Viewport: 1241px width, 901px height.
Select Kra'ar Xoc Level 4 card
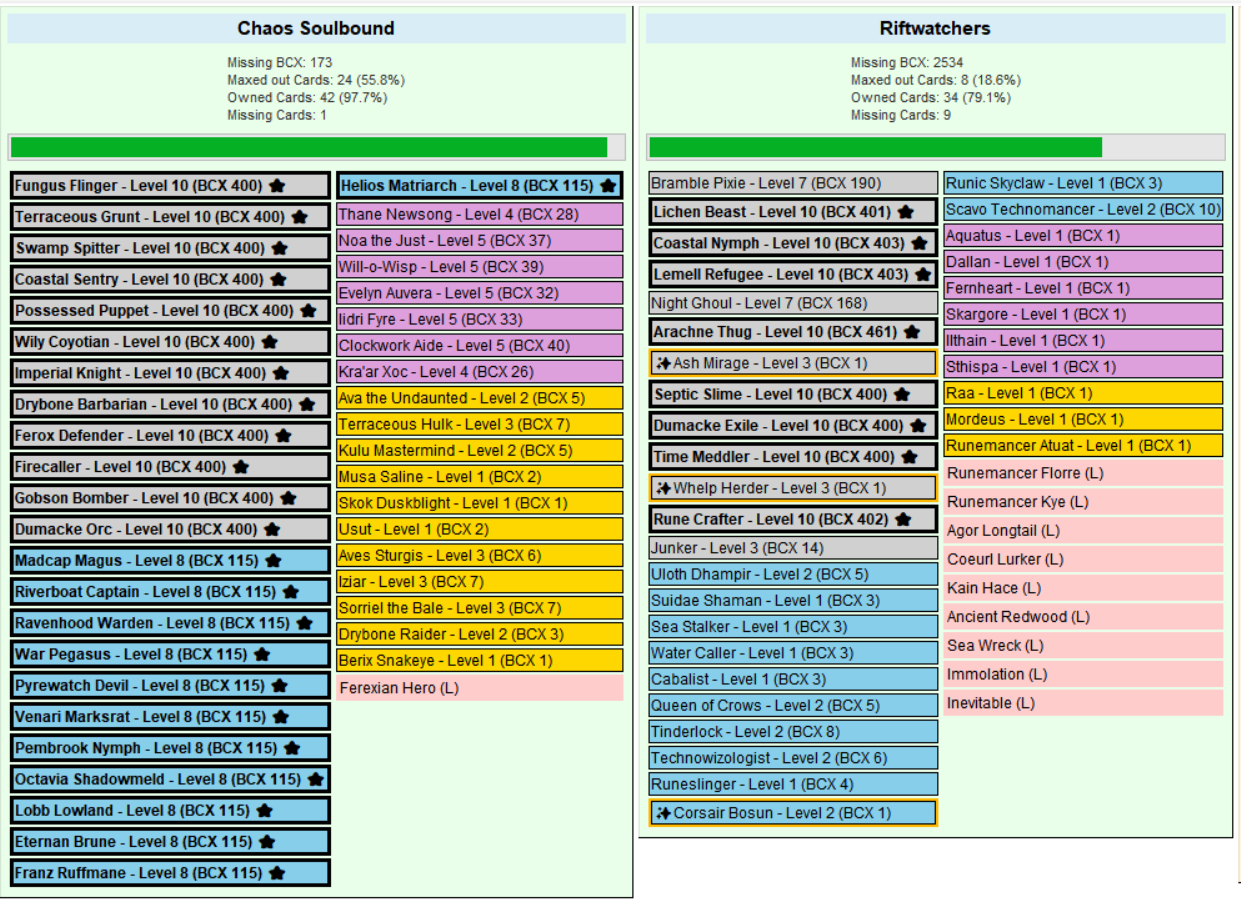click(480, 372)
